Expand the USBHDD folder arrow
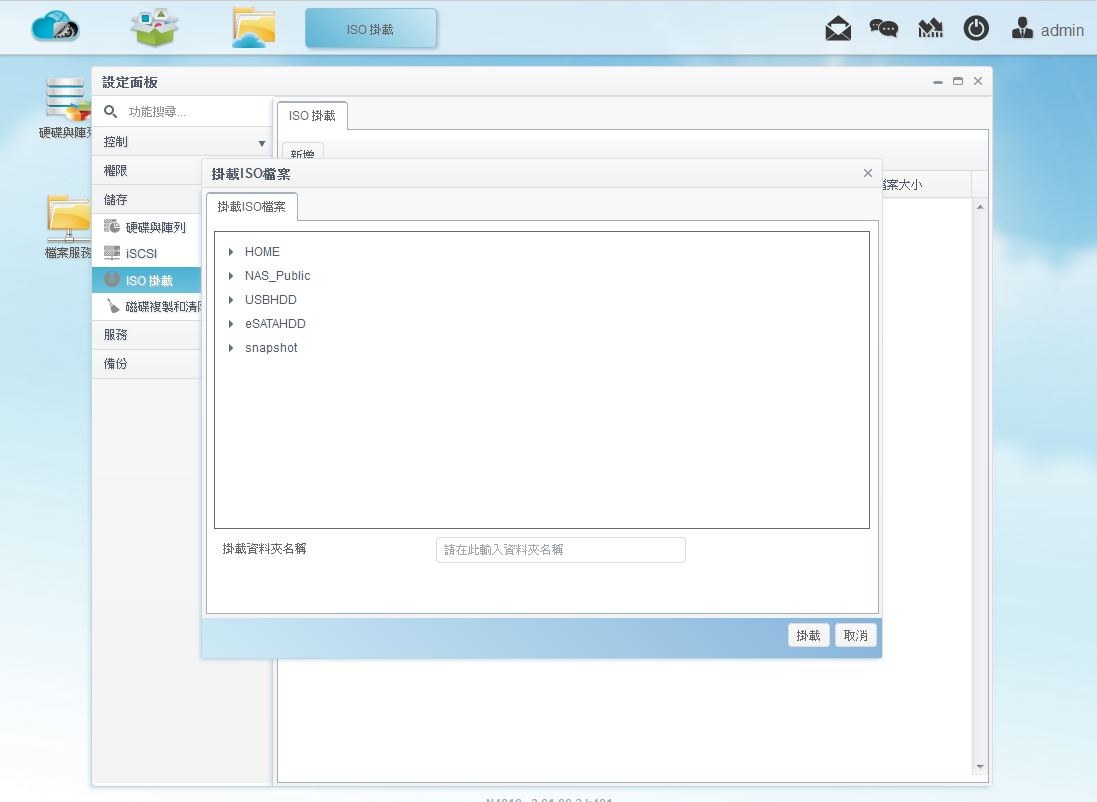 pyautogui.click(x=231, y=300)
